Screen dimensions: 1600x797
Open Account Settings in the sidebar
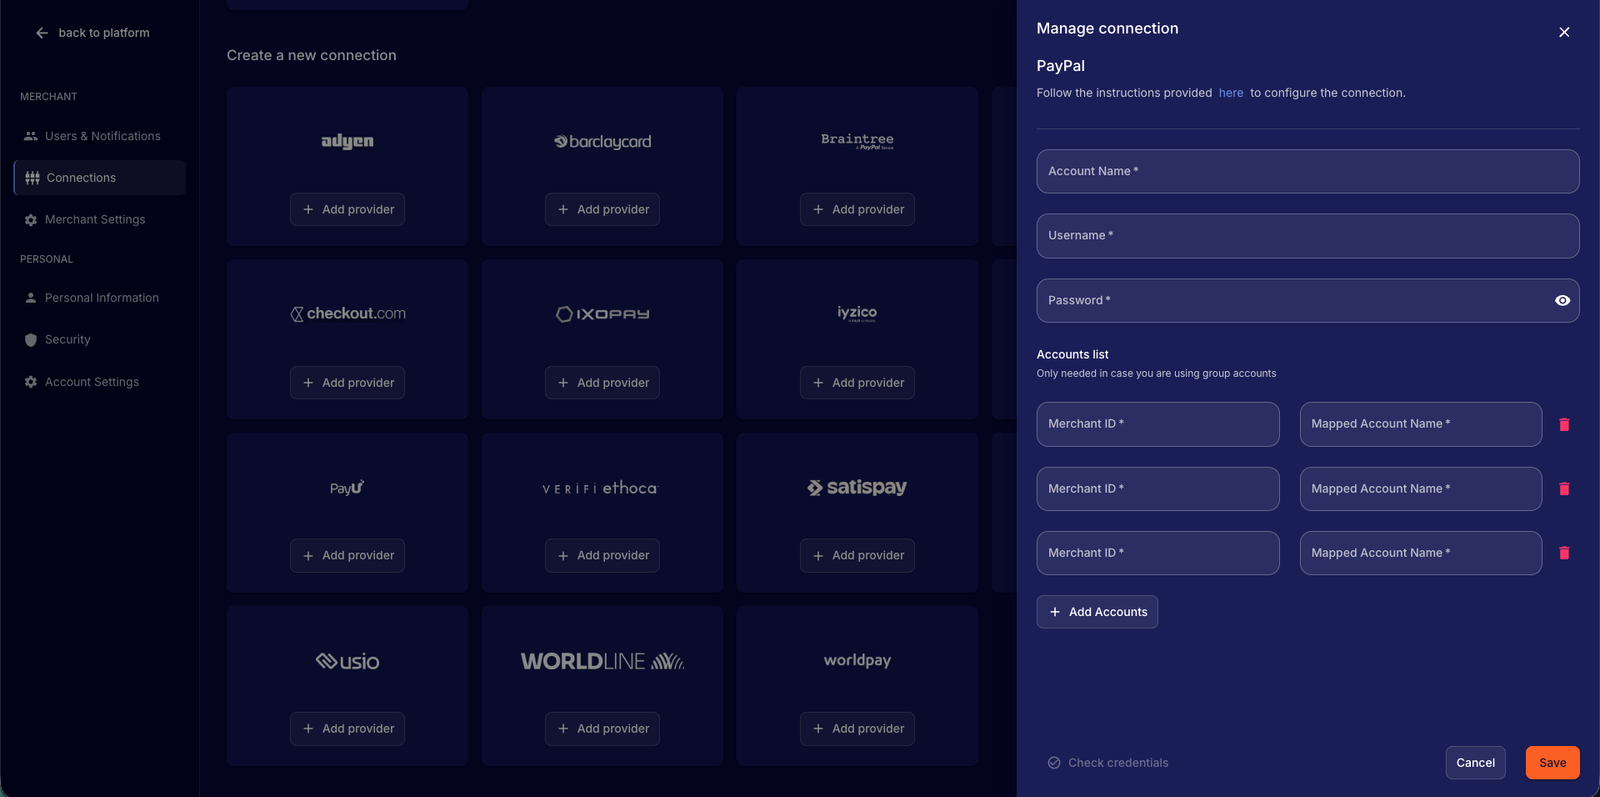coord(100,382)
